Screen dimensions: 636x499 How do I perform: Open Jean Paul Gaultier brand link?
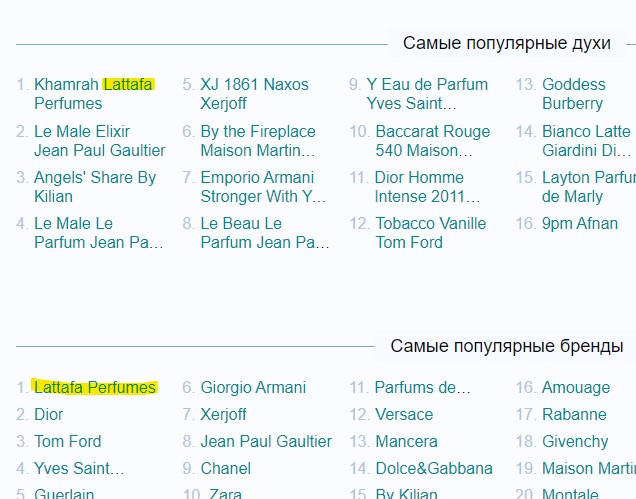pos(266,441)
